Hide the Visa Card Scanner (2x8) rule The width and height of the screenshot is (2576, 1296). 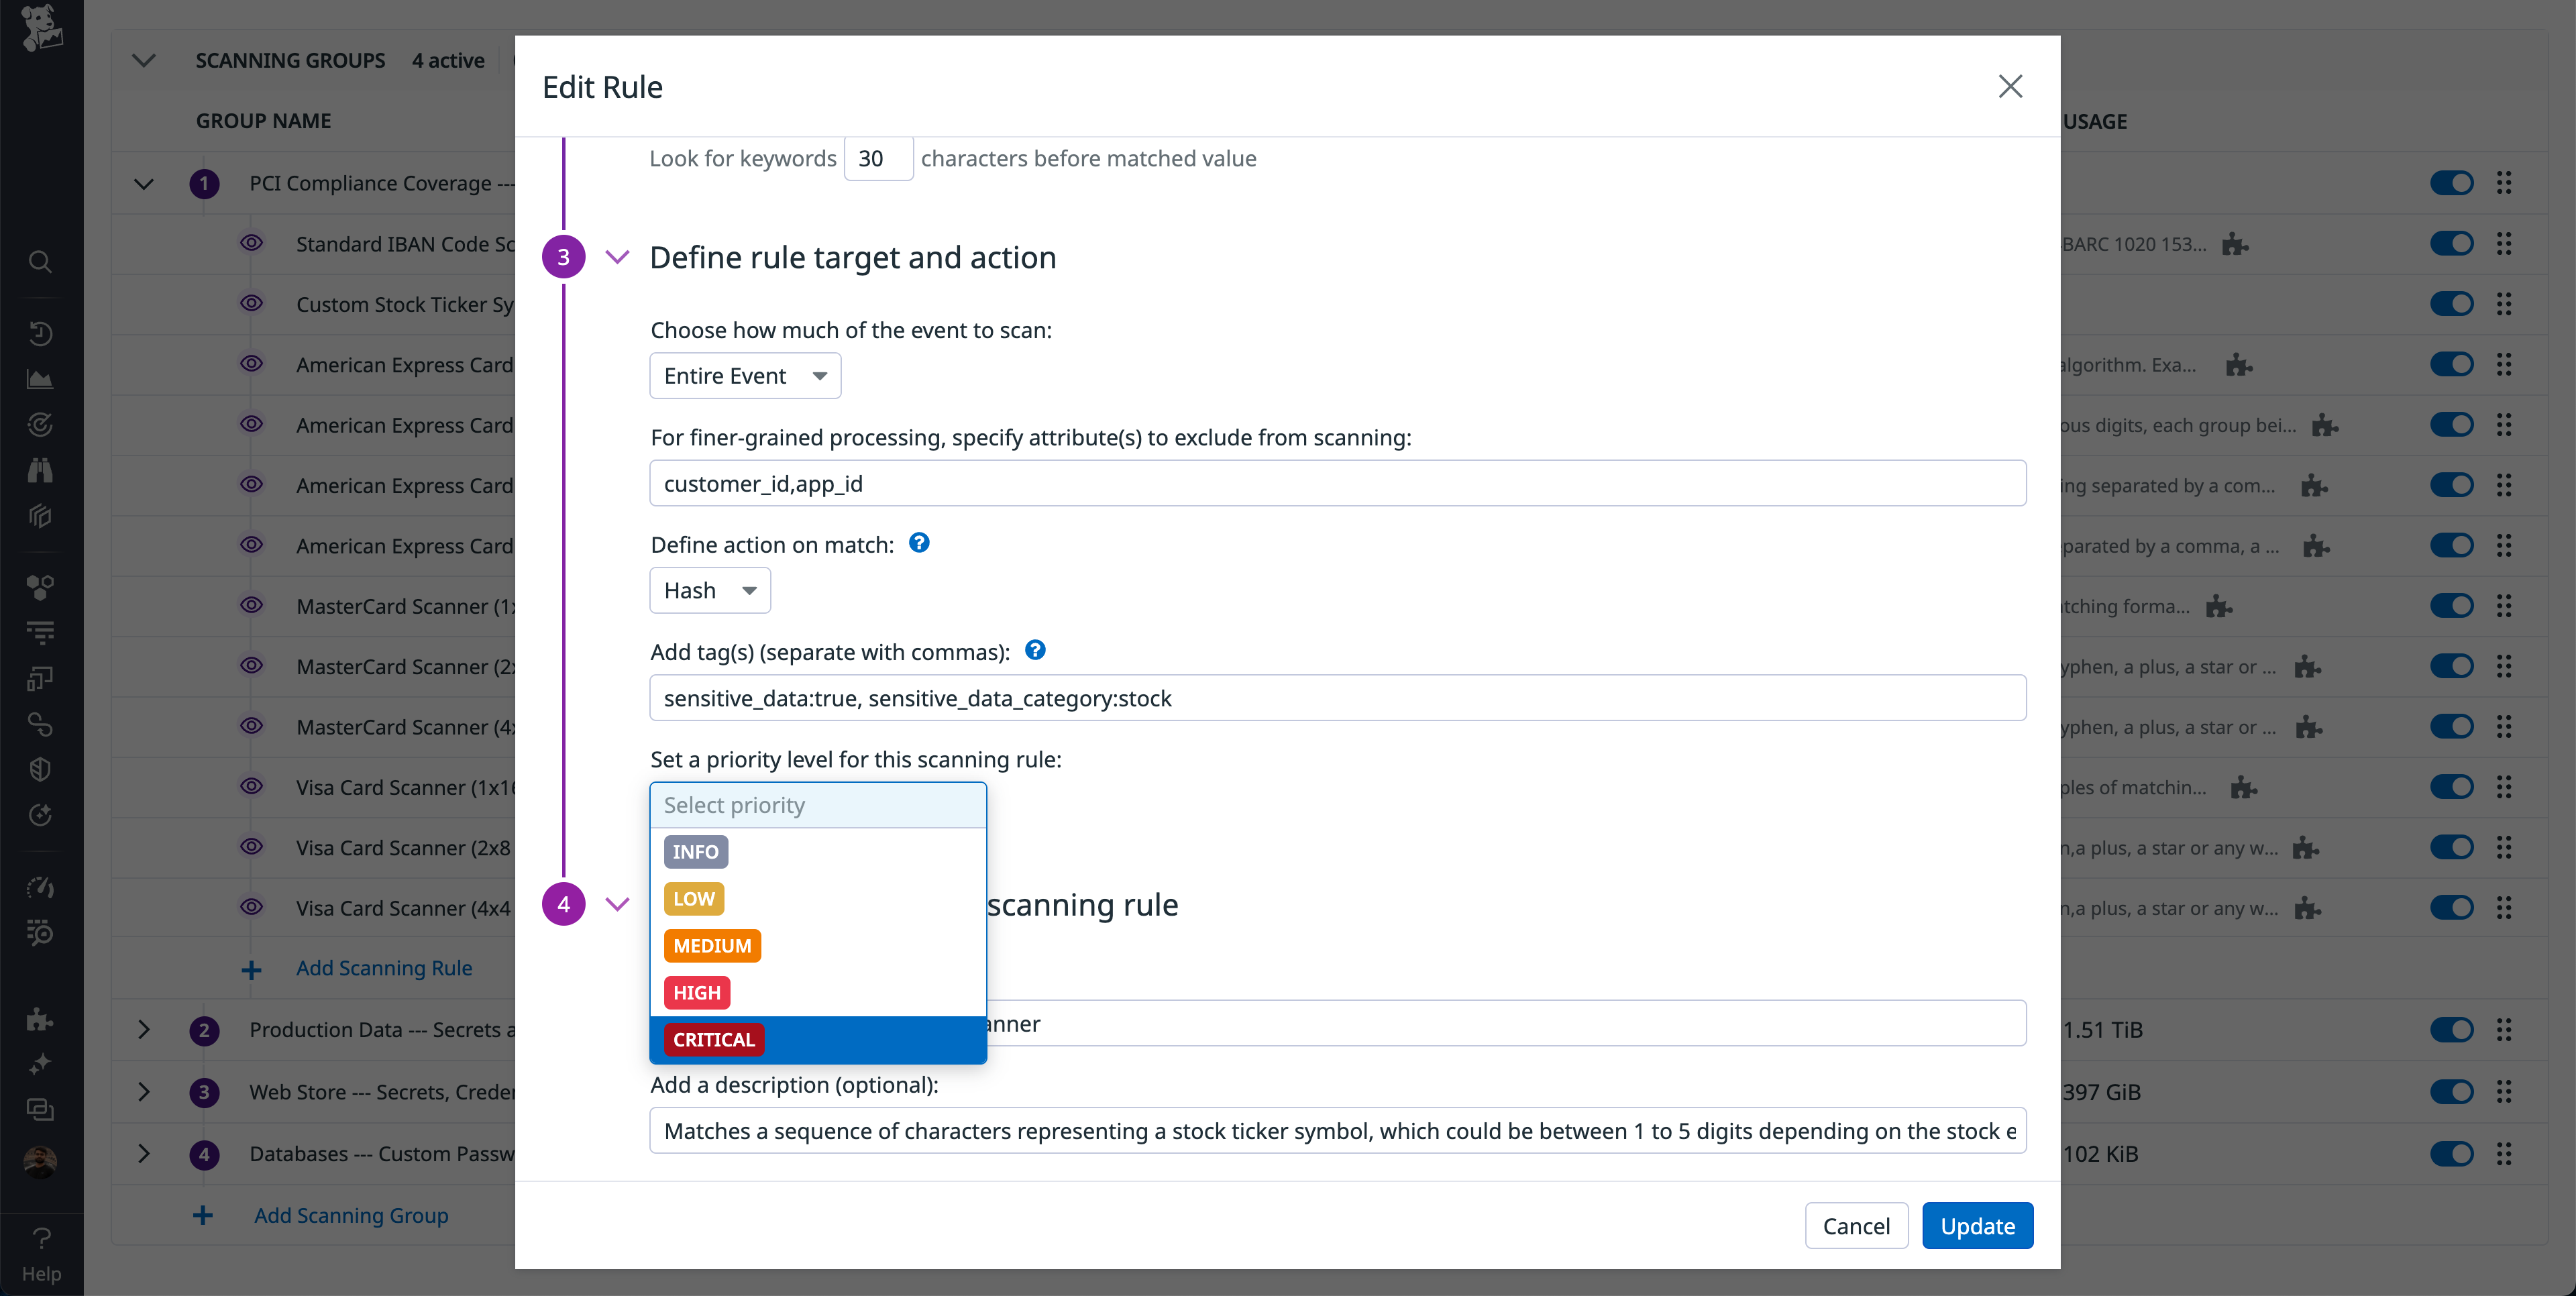coord(251,847)
